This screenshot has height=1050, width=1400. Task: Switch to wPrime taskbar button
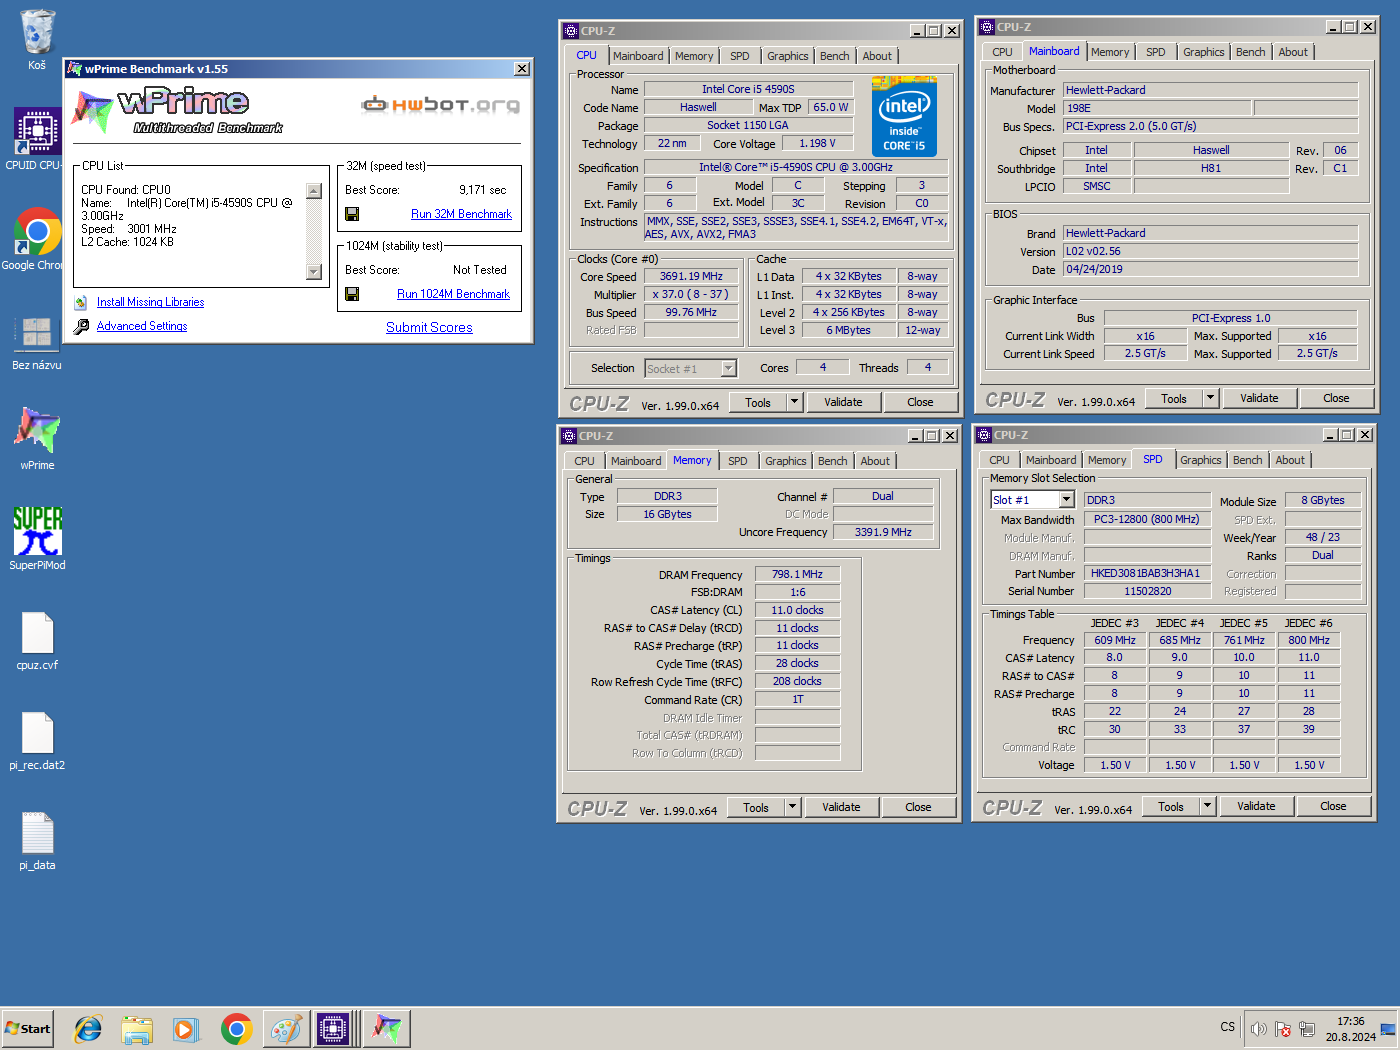point(387,1029)
